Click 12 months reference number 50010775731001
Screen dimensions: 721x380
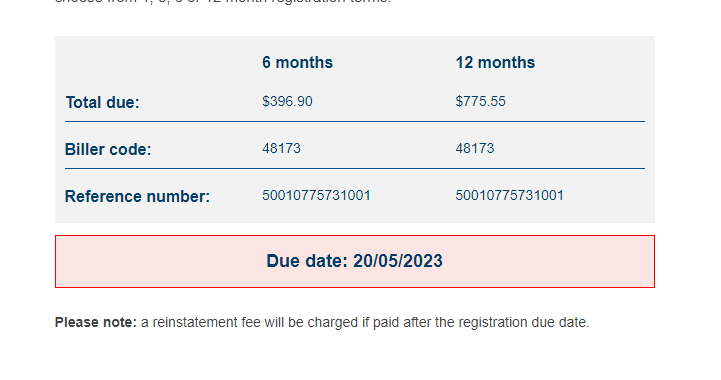(x=509, y=195)
